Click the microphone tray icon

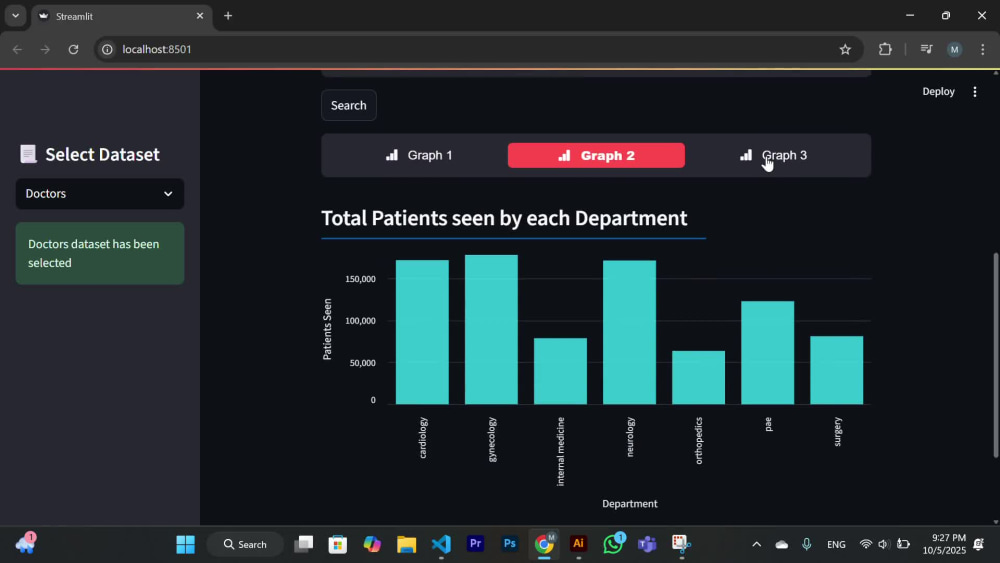807,544
